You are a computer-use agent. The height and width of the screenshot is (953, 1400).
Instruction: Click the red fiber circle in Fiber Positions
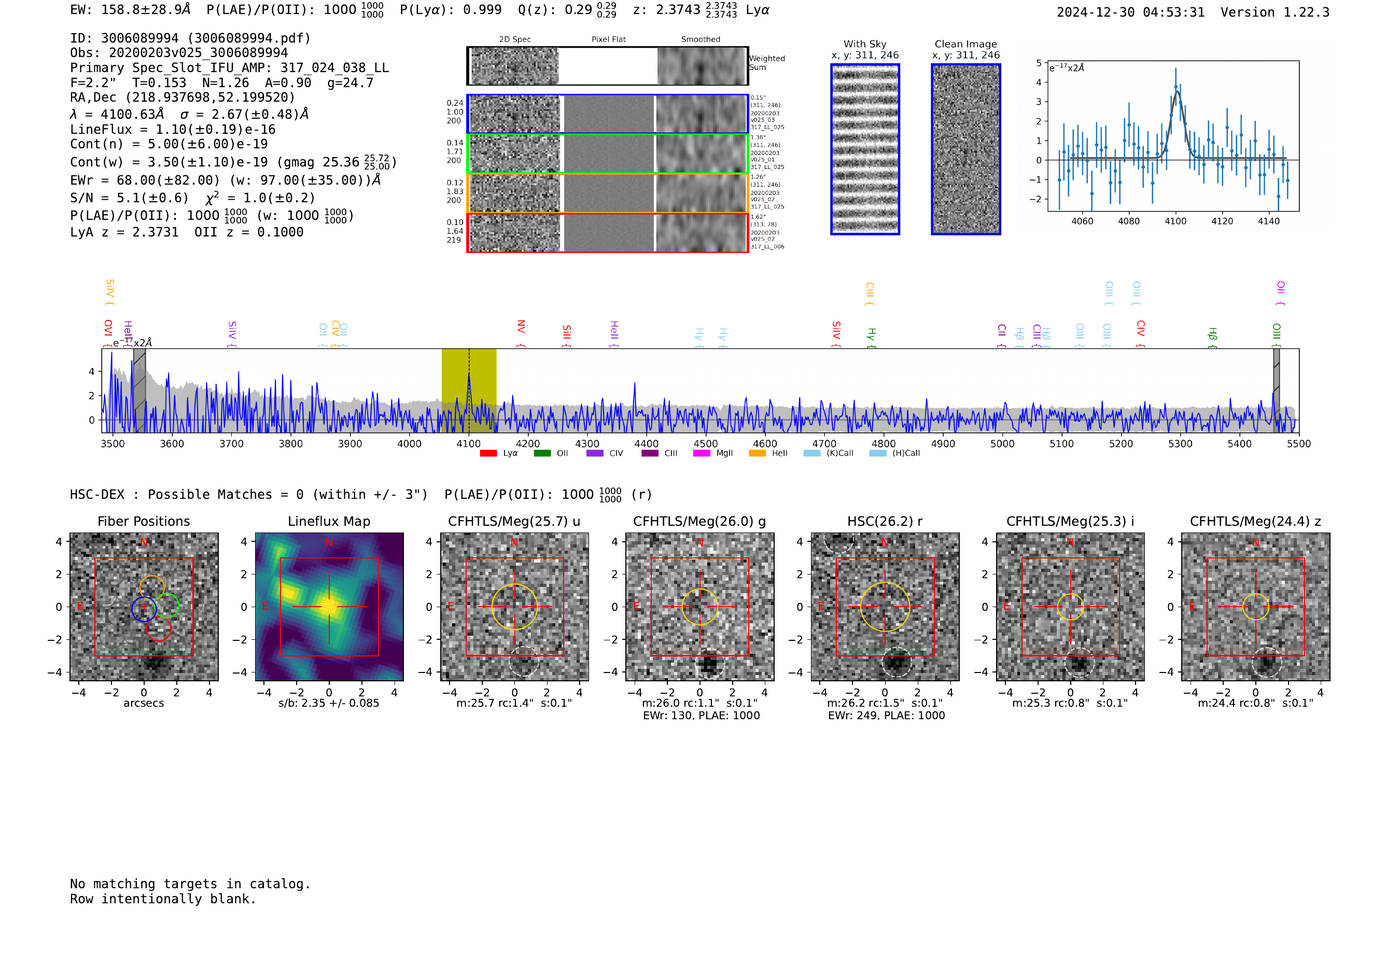(x=158, y=628)
